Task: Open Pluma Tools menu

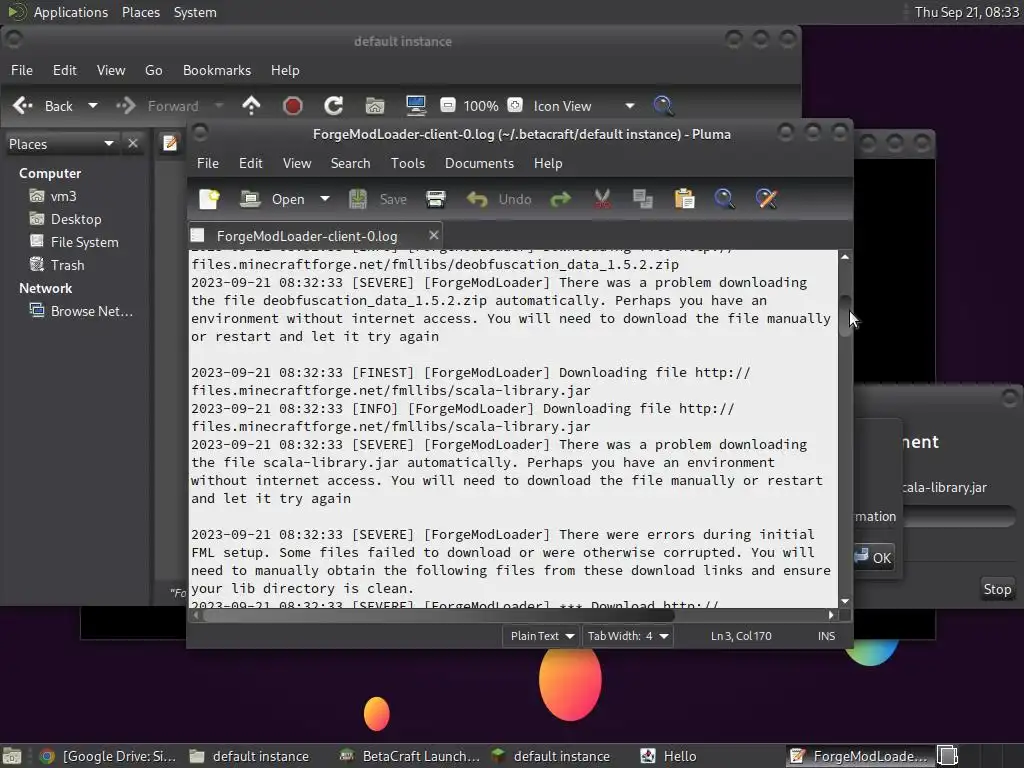Action: pos(408,163)
